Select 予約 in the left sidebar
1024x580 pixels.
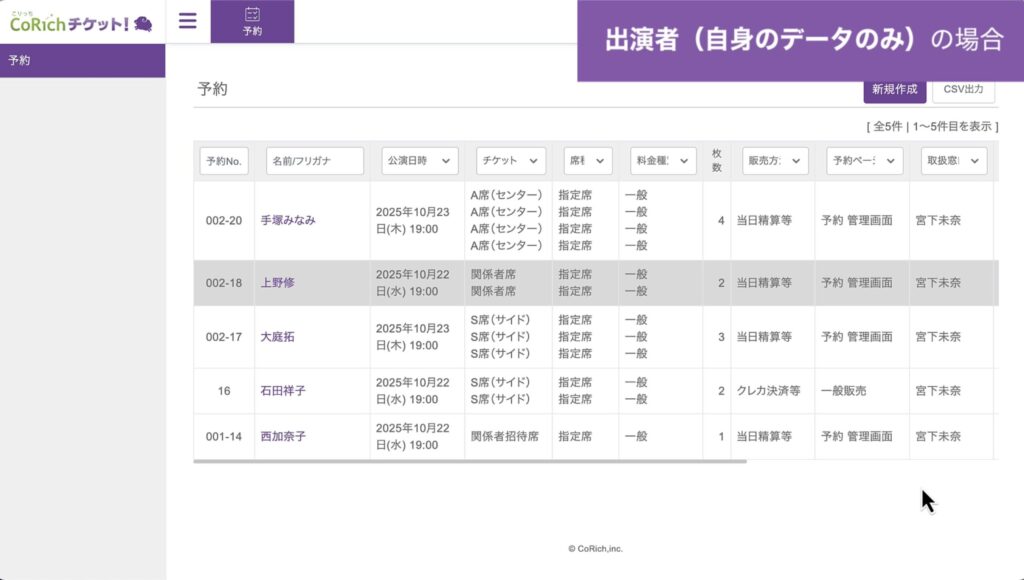(20, 61)
